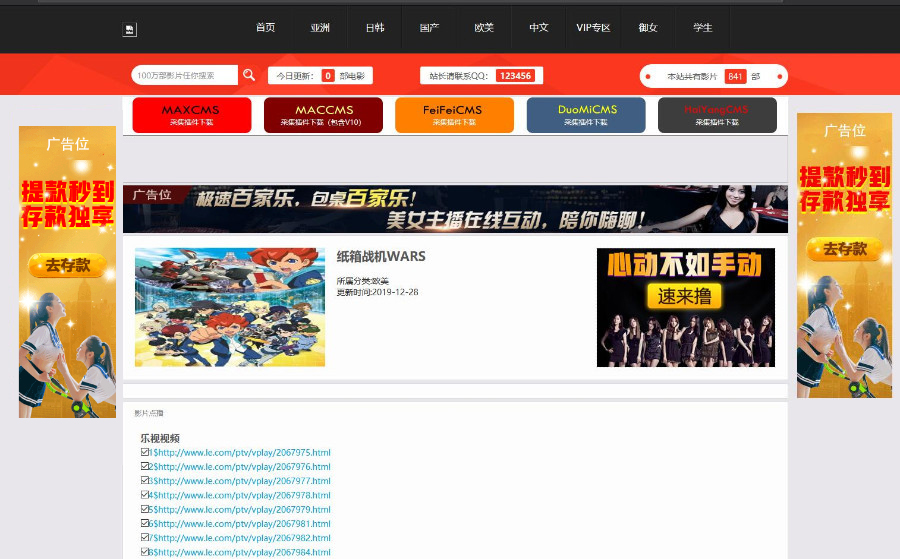Toggle checkbox for episode 8 link
Screen dimensions: 900x559
[x=145, y=552]
